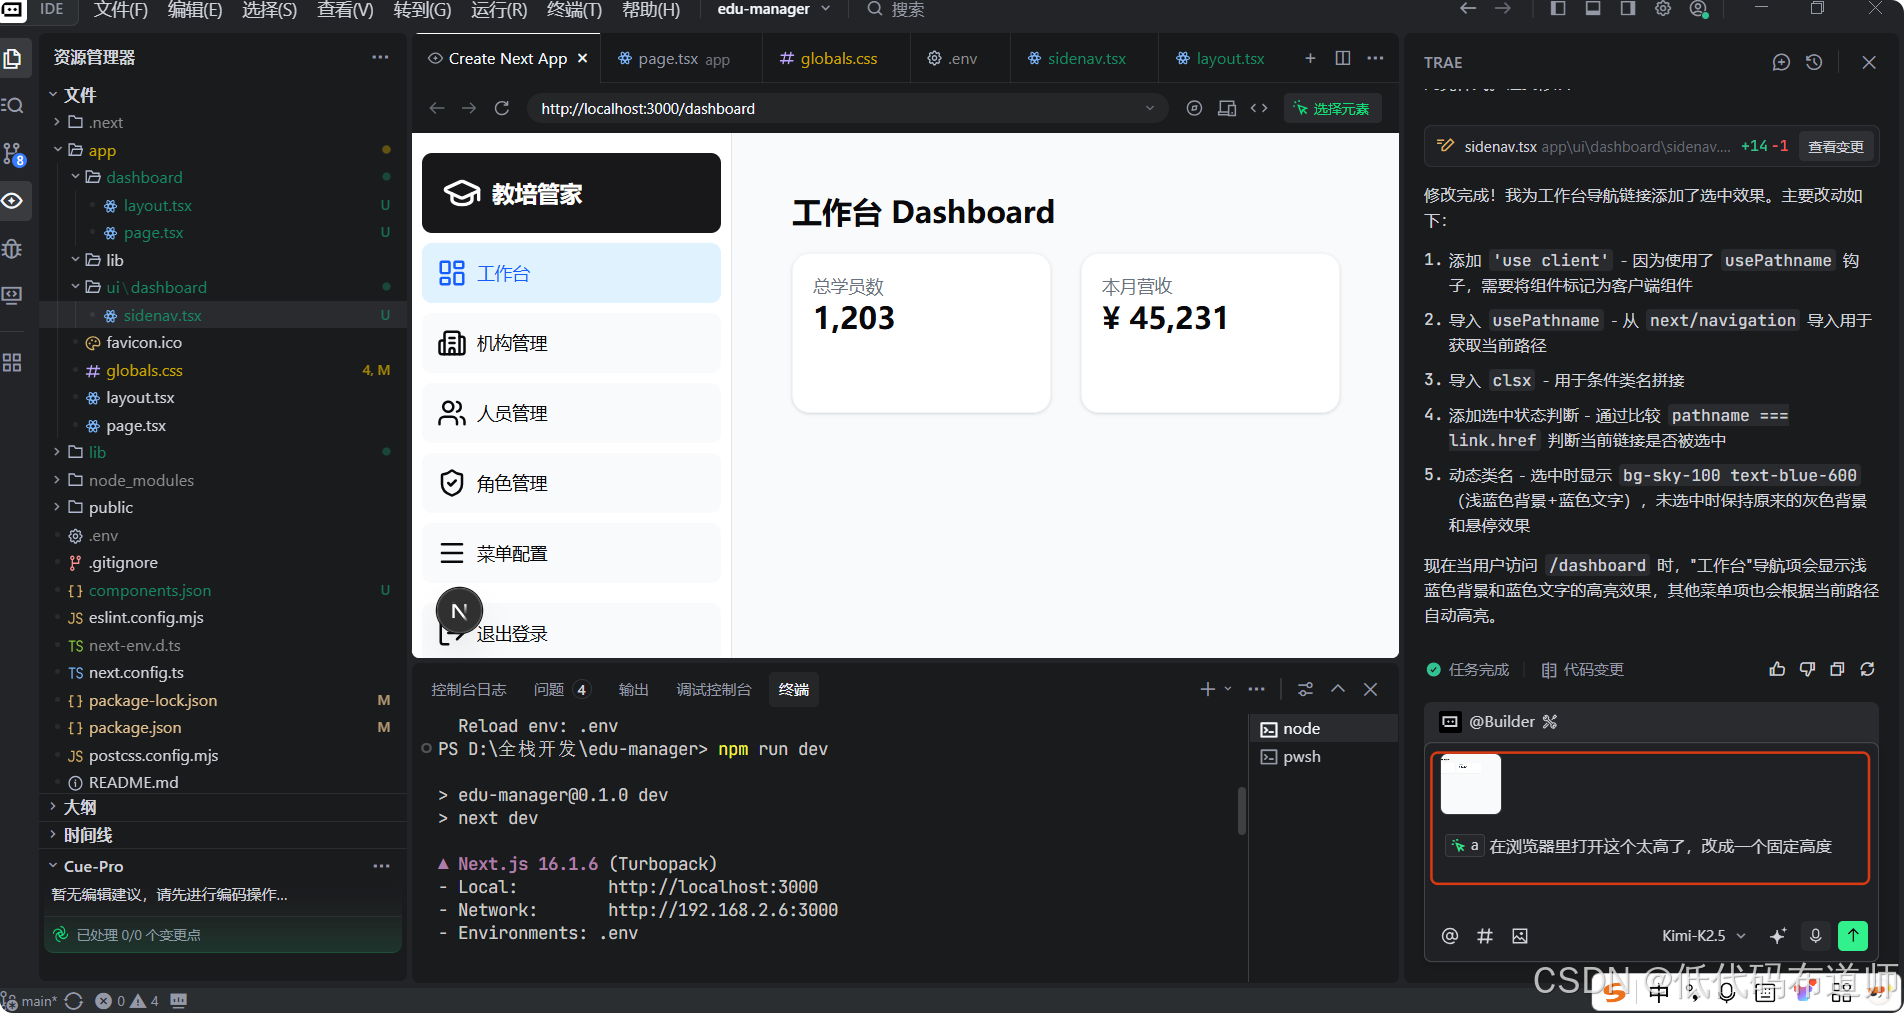The height and width of the screenshot is (1013, 1904).
Task: Open the extensions view from the activity bar
Action: (14, 362)
